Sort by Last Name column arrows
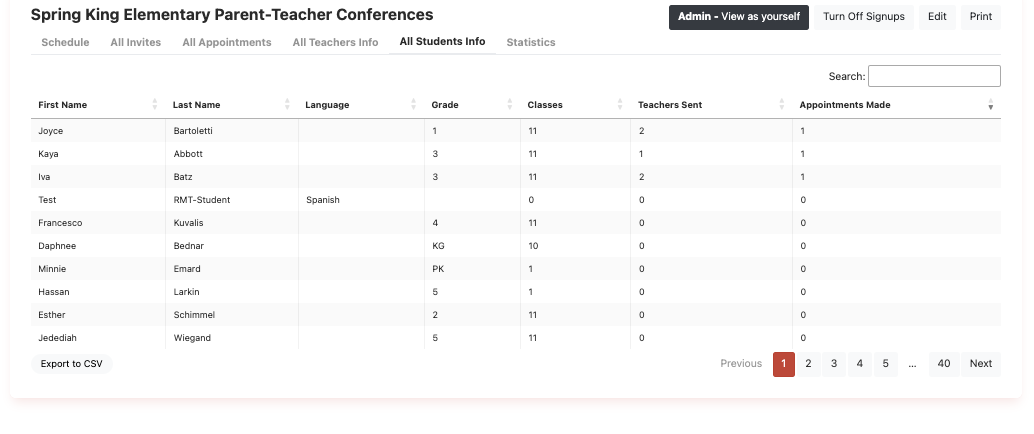Viewport: 1034px width, 434px height. tap(287, 105)
